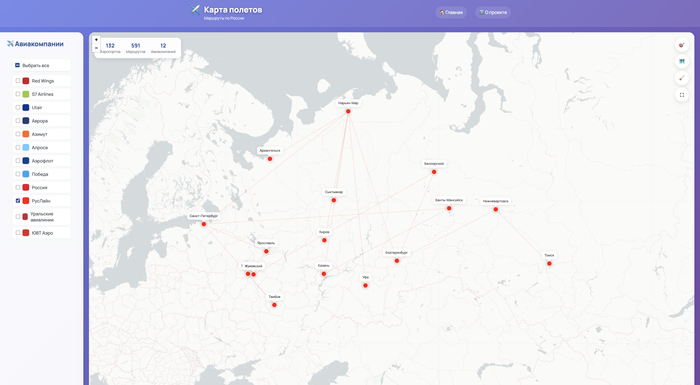The image size is (700, 385).
Task: Open the О проекте navigation link
Action: [x=493, y=13]
